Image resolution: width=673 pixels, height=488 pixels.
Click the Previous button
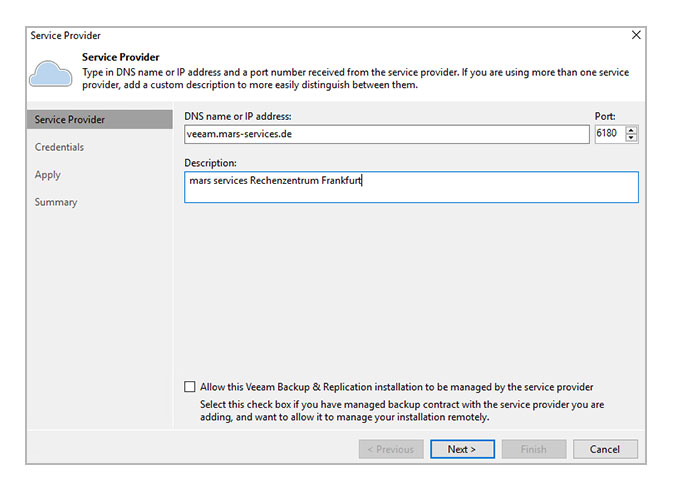(x=390, y=449)
